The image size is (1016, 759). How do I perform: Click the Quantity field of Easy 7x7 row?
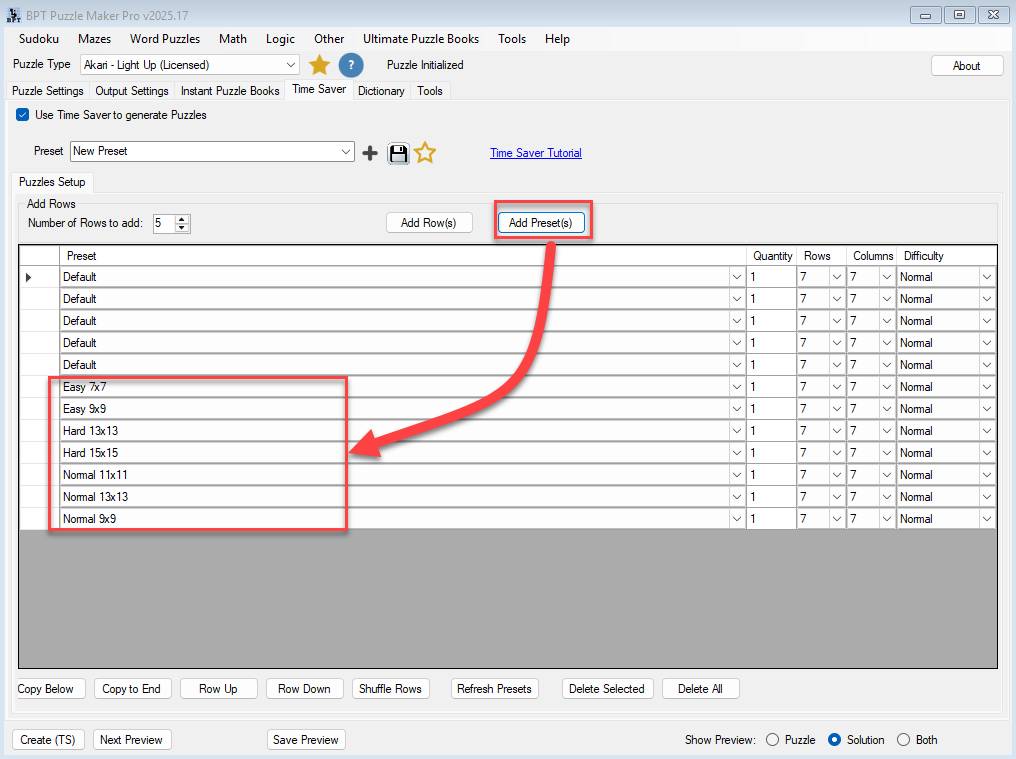pos(770,387)
